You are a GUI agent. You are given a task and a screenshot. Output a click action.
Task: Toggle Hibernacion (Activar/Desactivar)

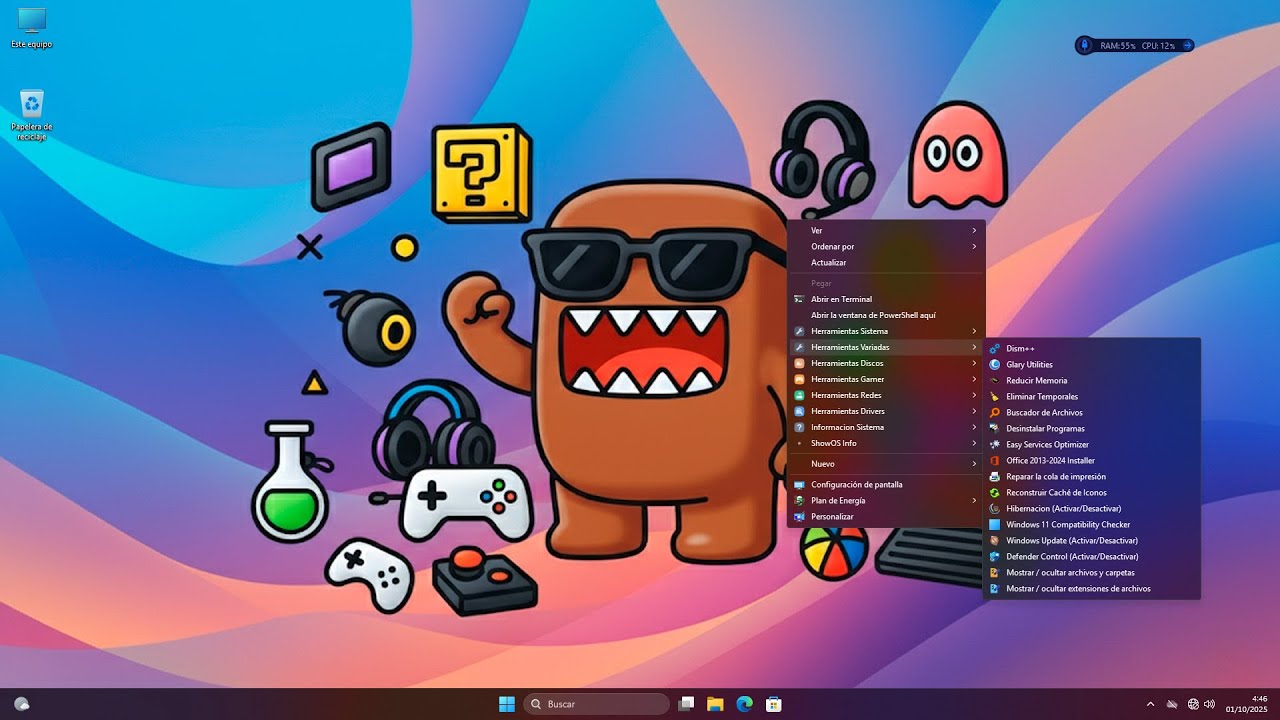coord(1092,508)
